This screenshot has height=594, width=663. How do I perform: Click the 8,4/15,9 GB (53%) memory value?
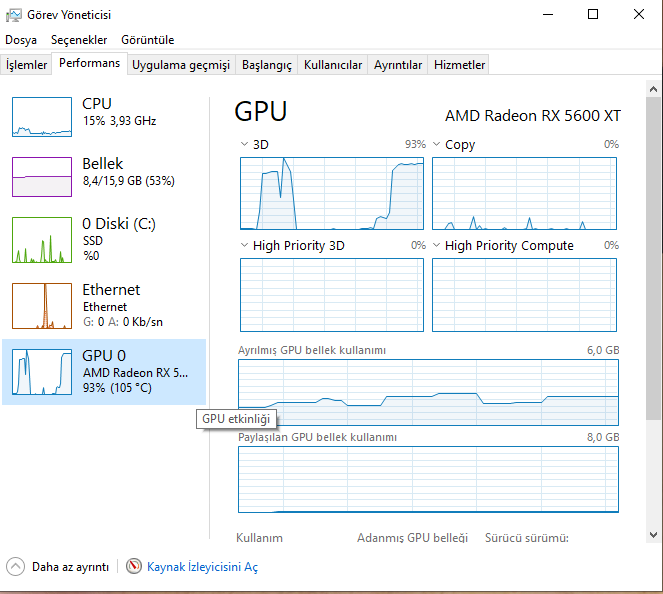pos(129,181)
